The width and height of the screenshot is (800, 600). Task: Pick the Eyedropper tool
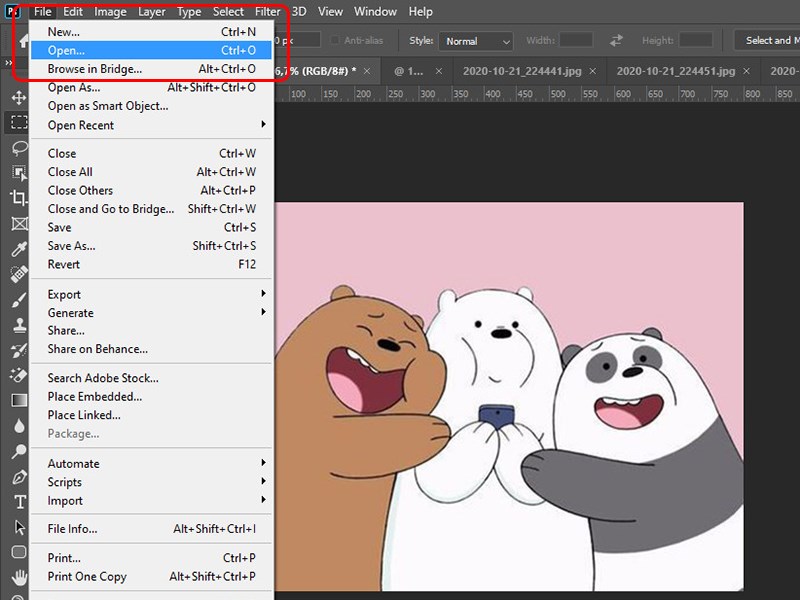(x=18, y=249)
